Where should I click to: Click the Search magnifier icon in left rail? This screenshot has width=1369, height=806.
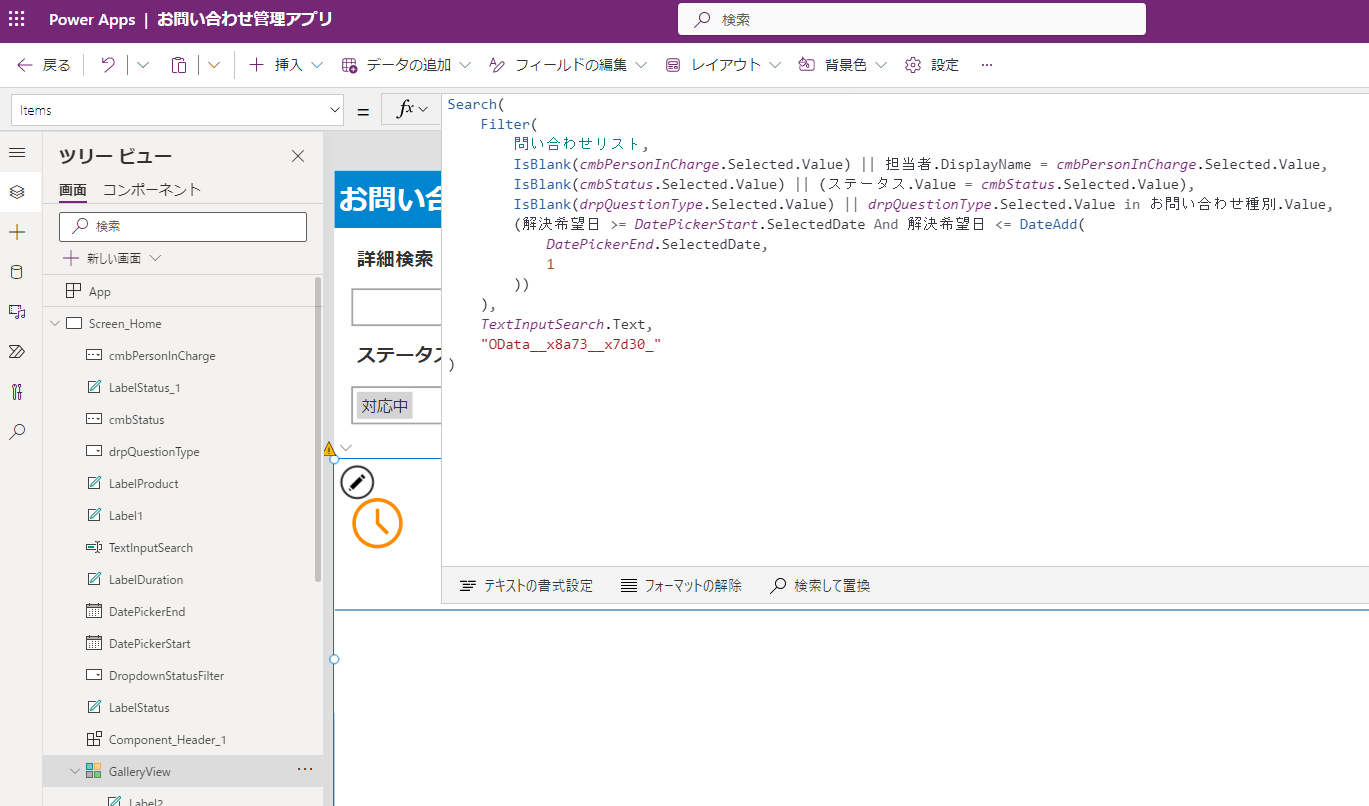pyautogui.click(x=17, y=432)
